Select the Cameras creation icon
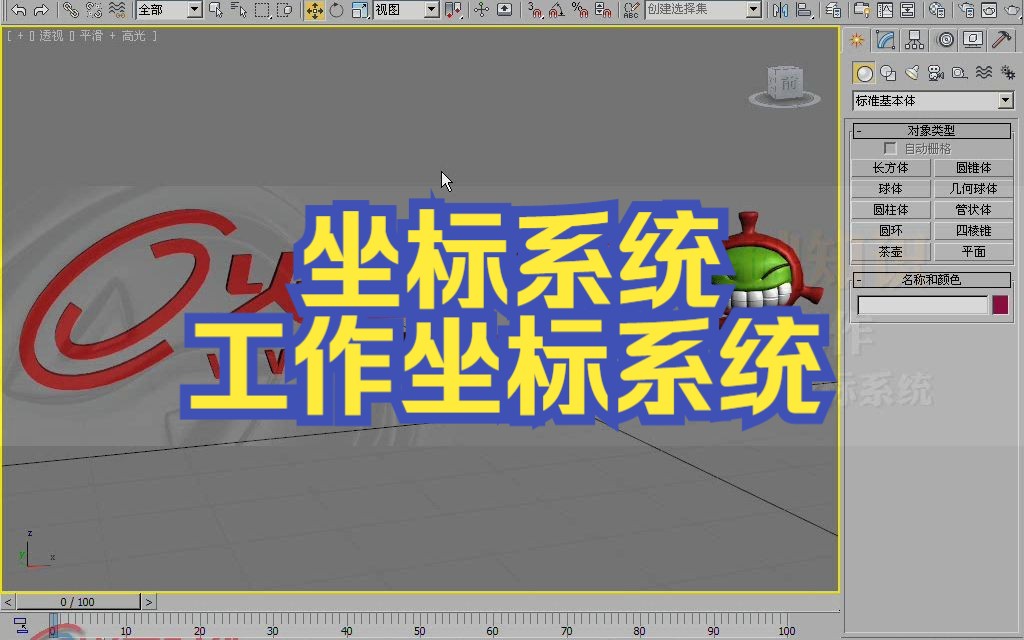Image resolution: width=1024 pixels, height=640 pixels. click(x=935, y=71)
